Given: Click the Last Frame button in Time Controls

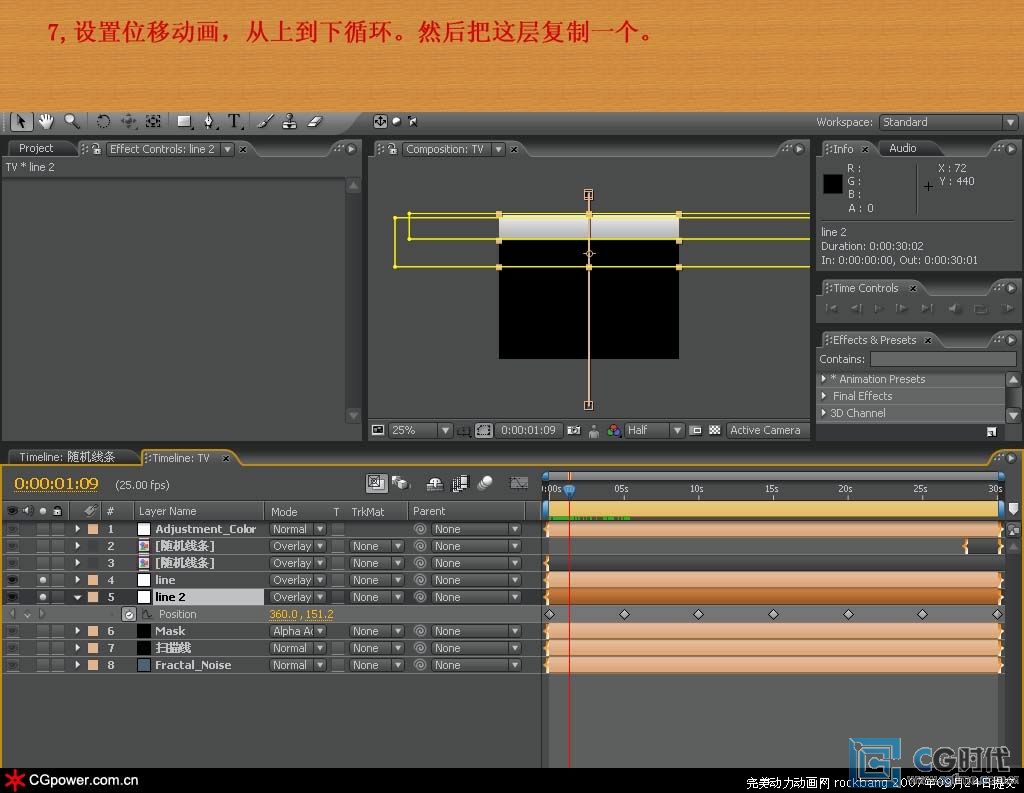Looking at the screenshot, I should coord(927,308).
